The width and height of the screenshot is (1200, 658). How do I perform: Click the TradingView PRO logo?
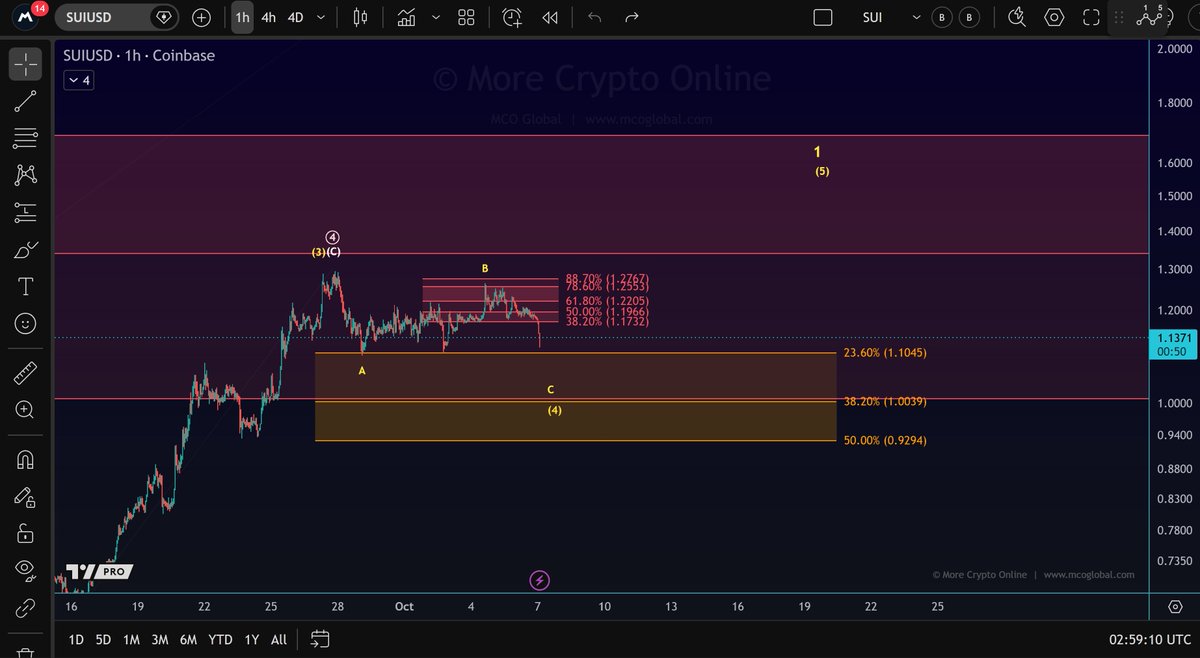pos(99,572)
